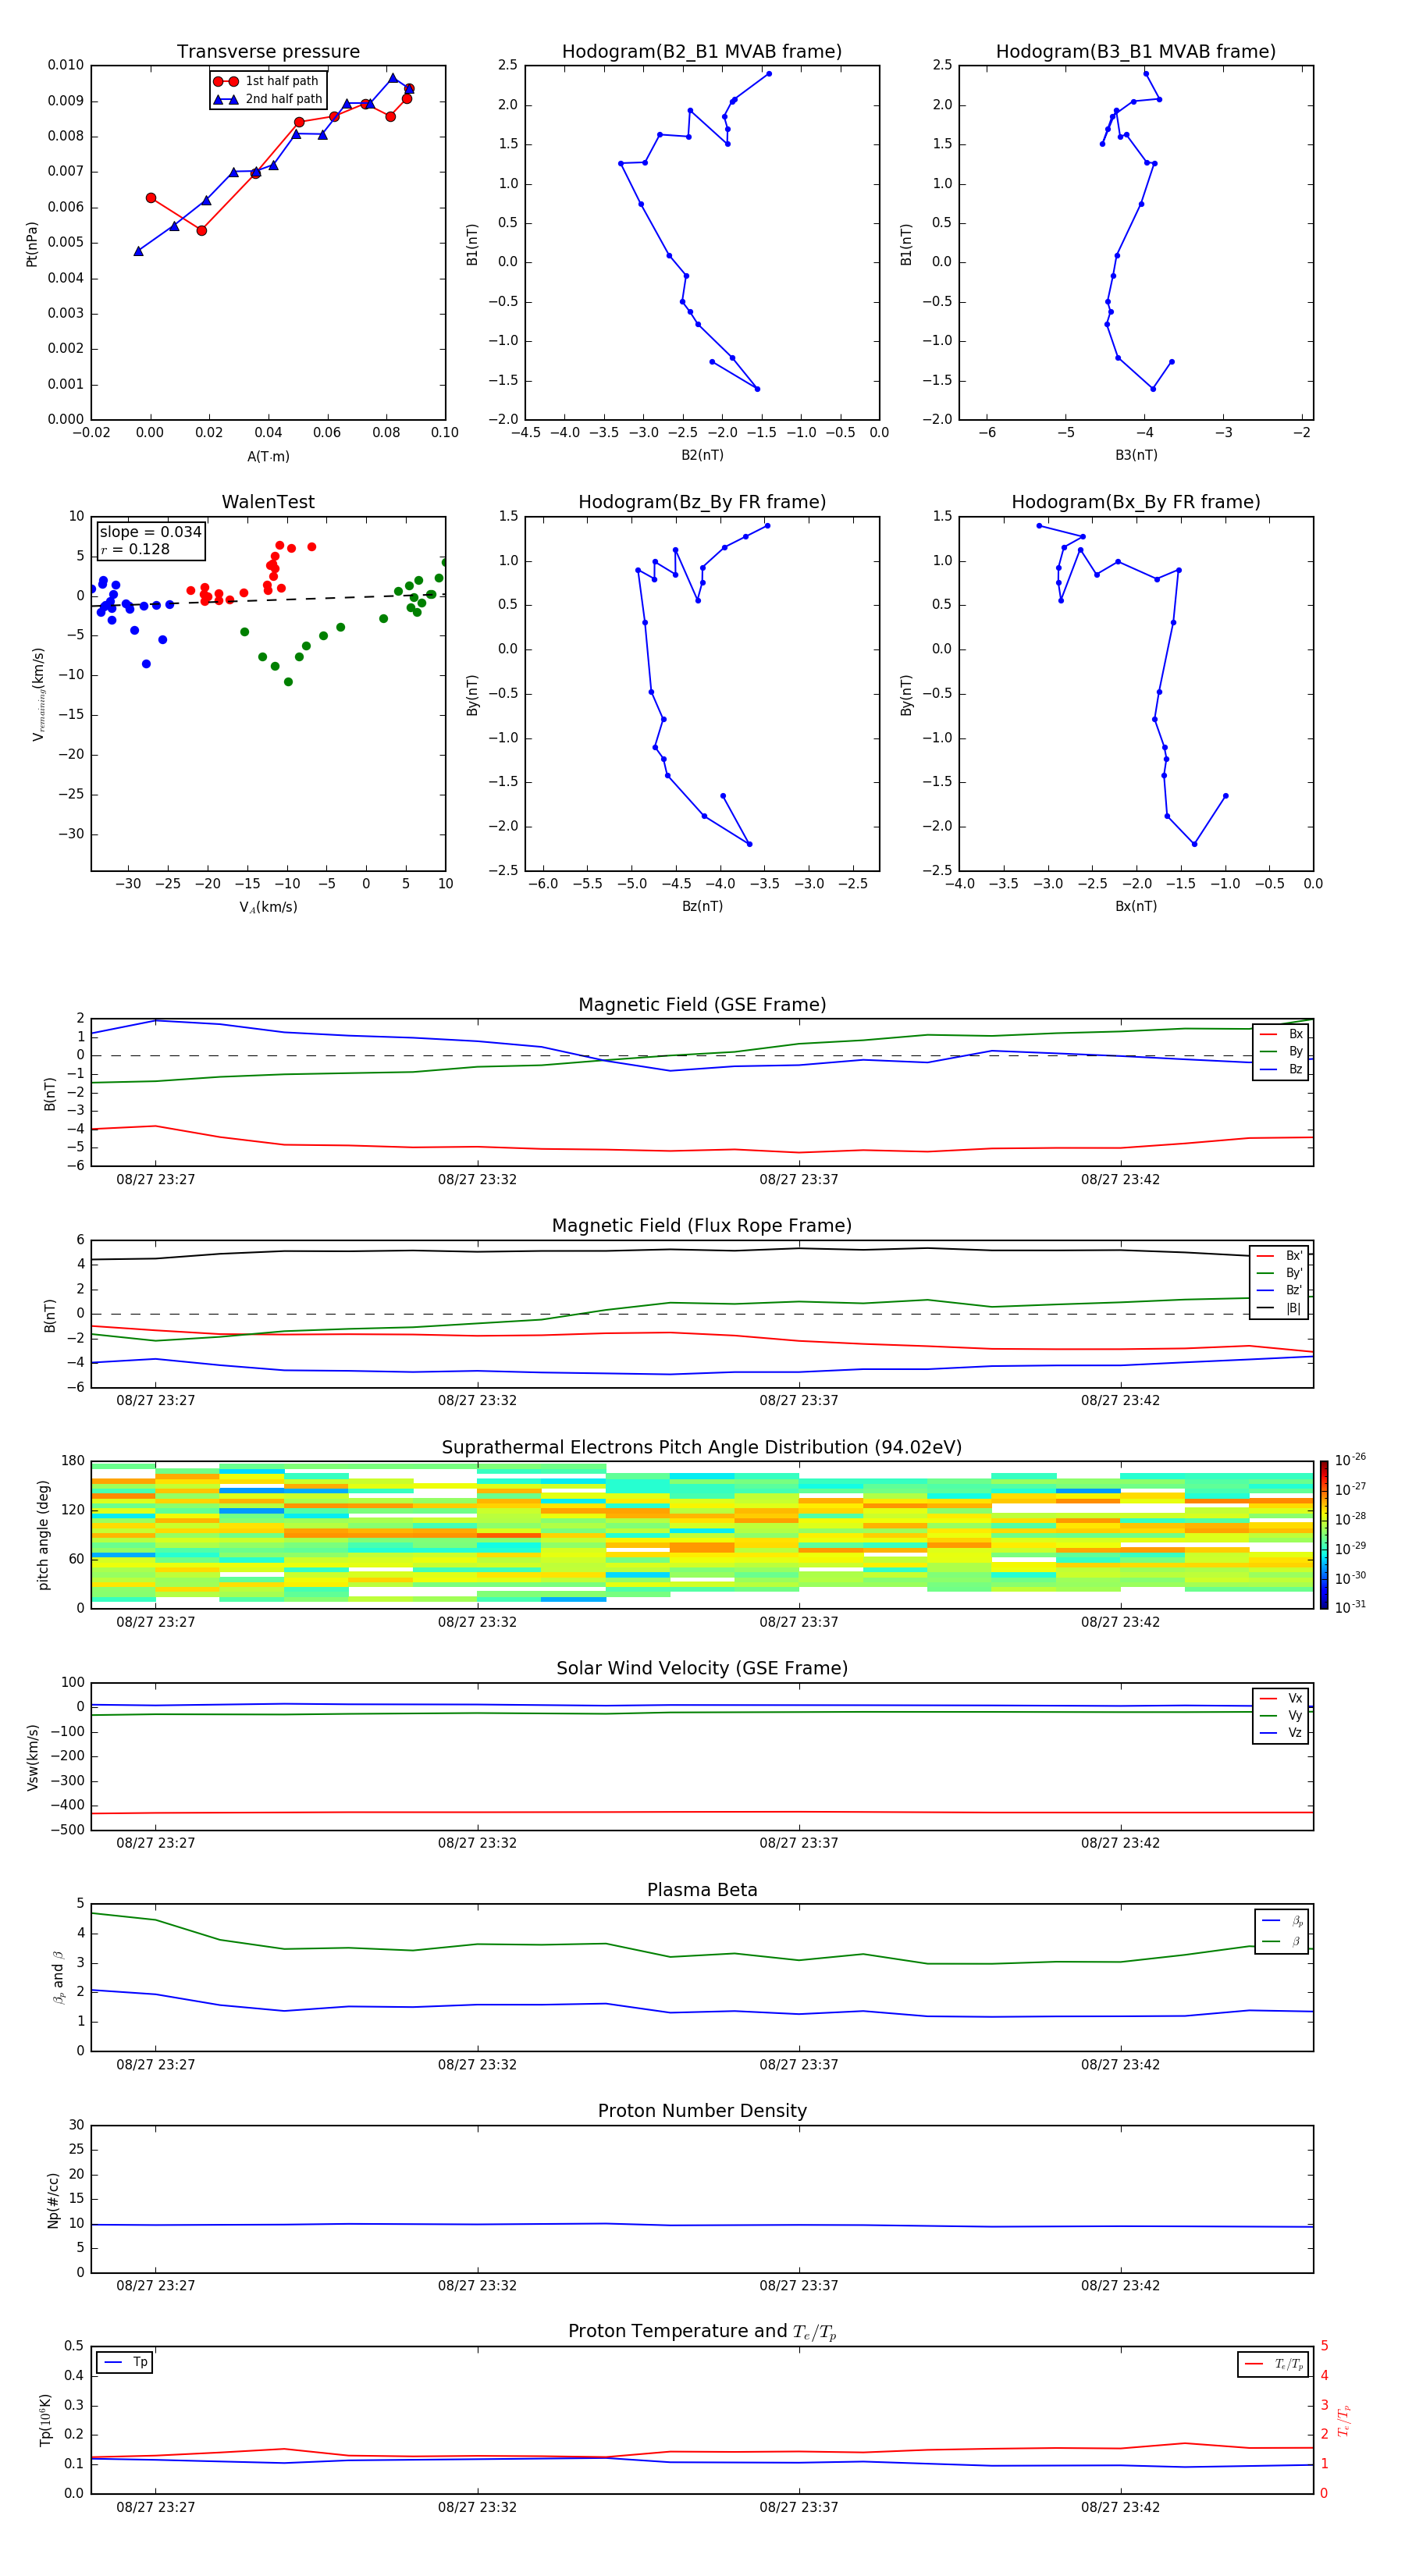
Task: Click the "Pt(nPa)" y-axis label
Action: pyautogui.click(x=32, y=244)
